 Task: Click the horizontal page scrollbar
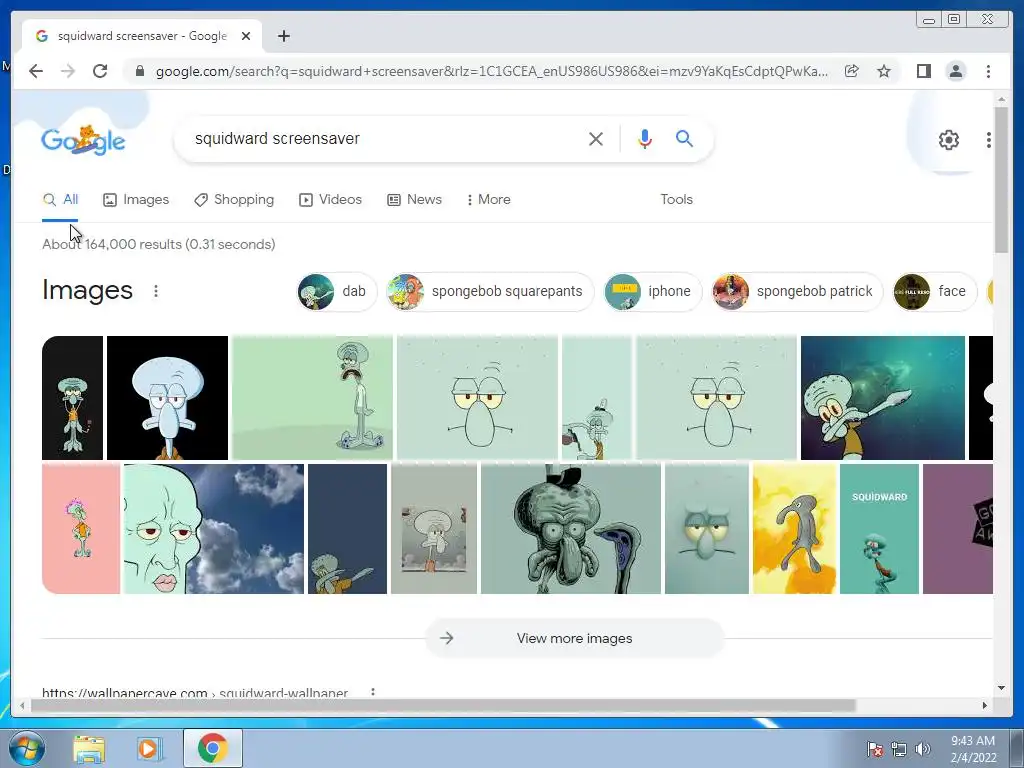(443, 705)
